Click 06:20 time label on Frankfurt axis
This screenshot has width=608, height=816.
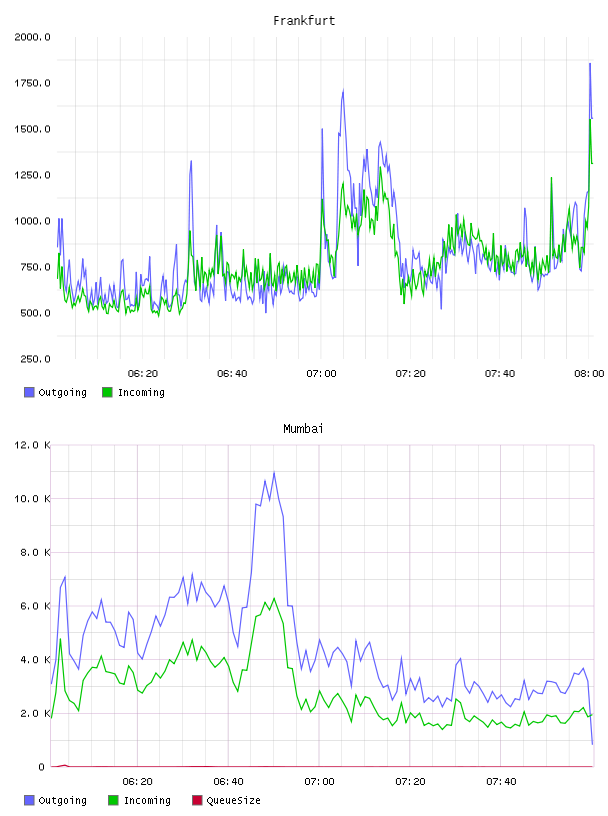coord(143,374)
